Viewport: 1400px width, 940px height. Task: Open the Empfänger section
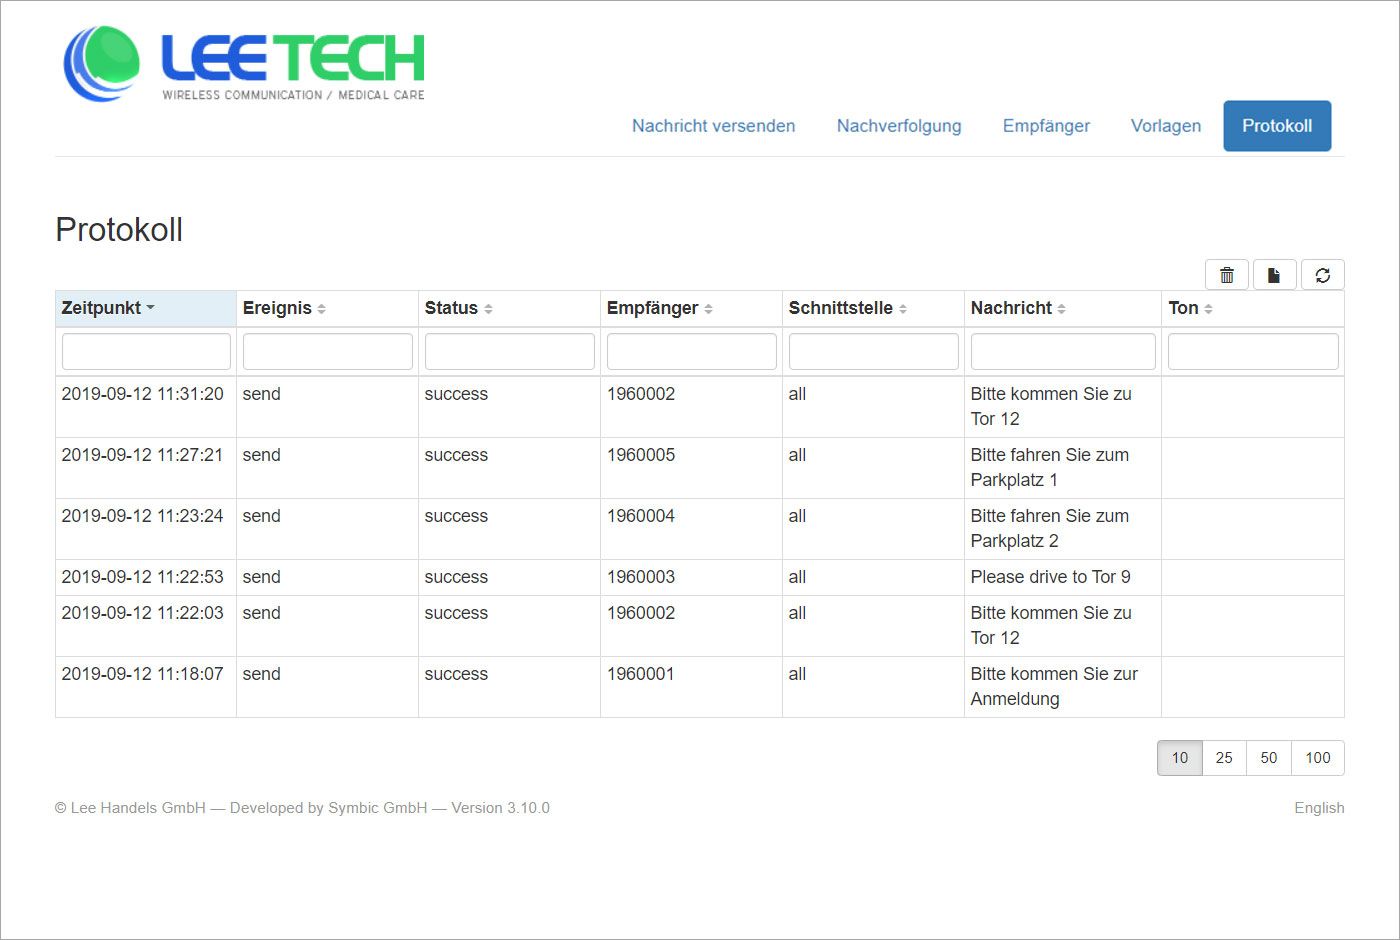click(1046, 126)
